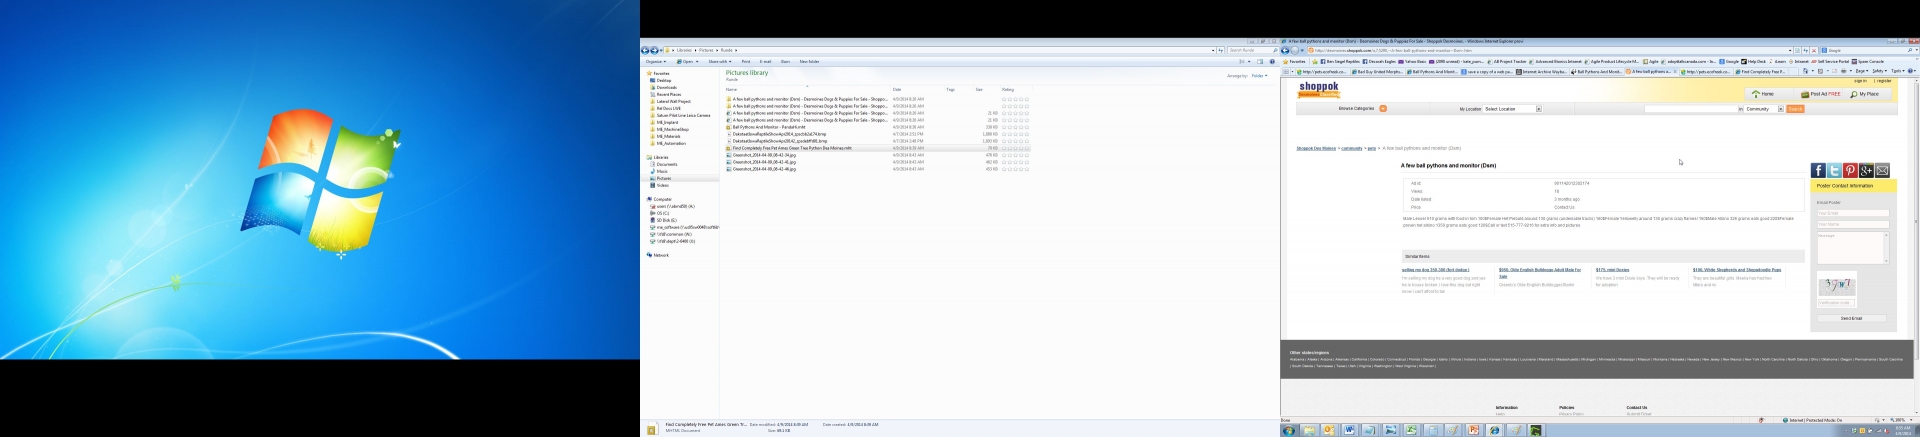Viewport: 1920px width, 437px height.
Task: Open the Community category dropdown
Action: coord(1764,109)
